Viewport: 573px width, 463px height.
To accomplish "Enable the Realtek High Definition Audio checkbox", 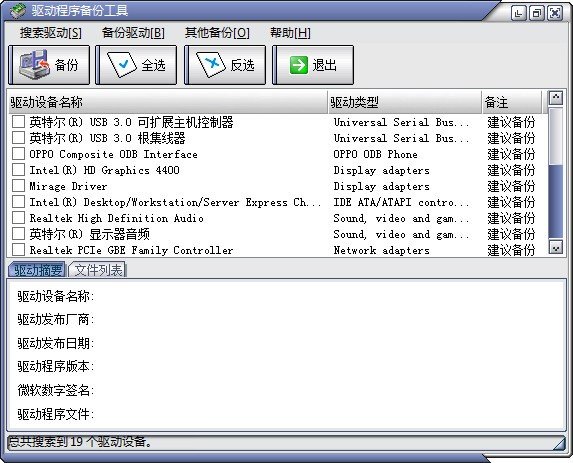I will [x=18, y=218].
